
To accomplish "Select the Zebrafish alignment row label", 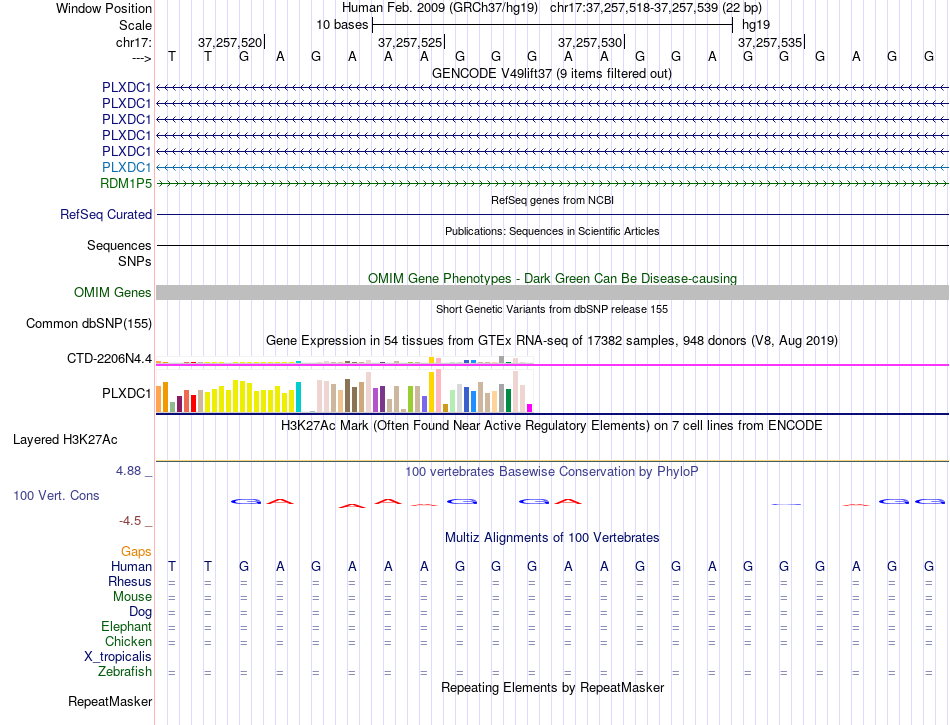I will coord(125,672).
